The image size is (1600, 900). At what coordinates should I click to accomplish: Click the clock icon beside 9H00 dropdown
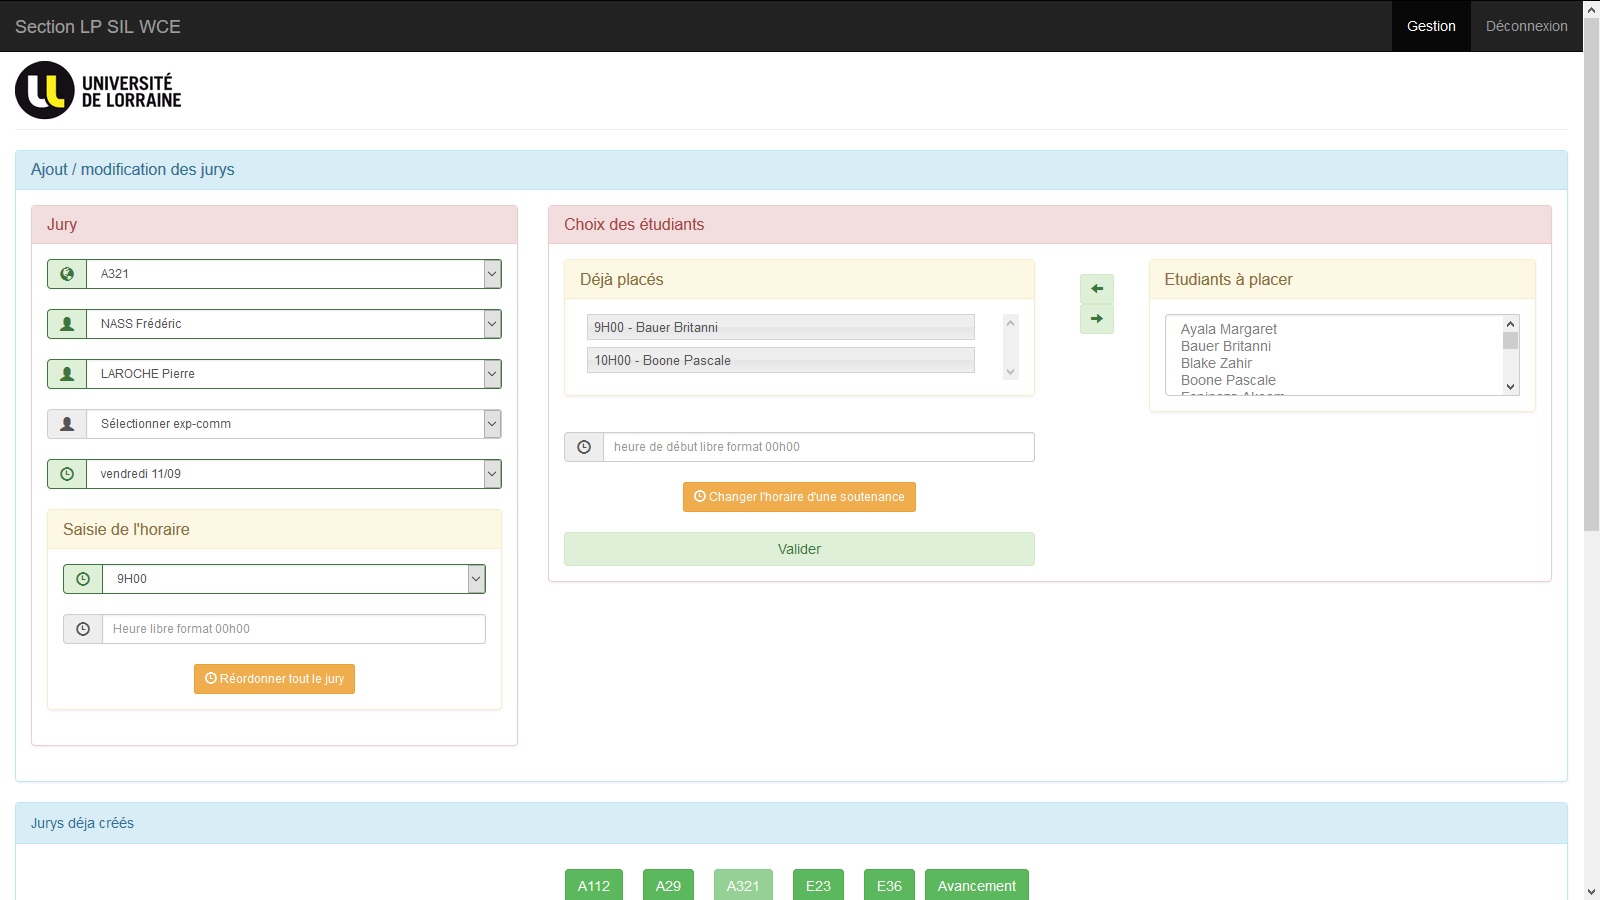click(x=83, y=579)
